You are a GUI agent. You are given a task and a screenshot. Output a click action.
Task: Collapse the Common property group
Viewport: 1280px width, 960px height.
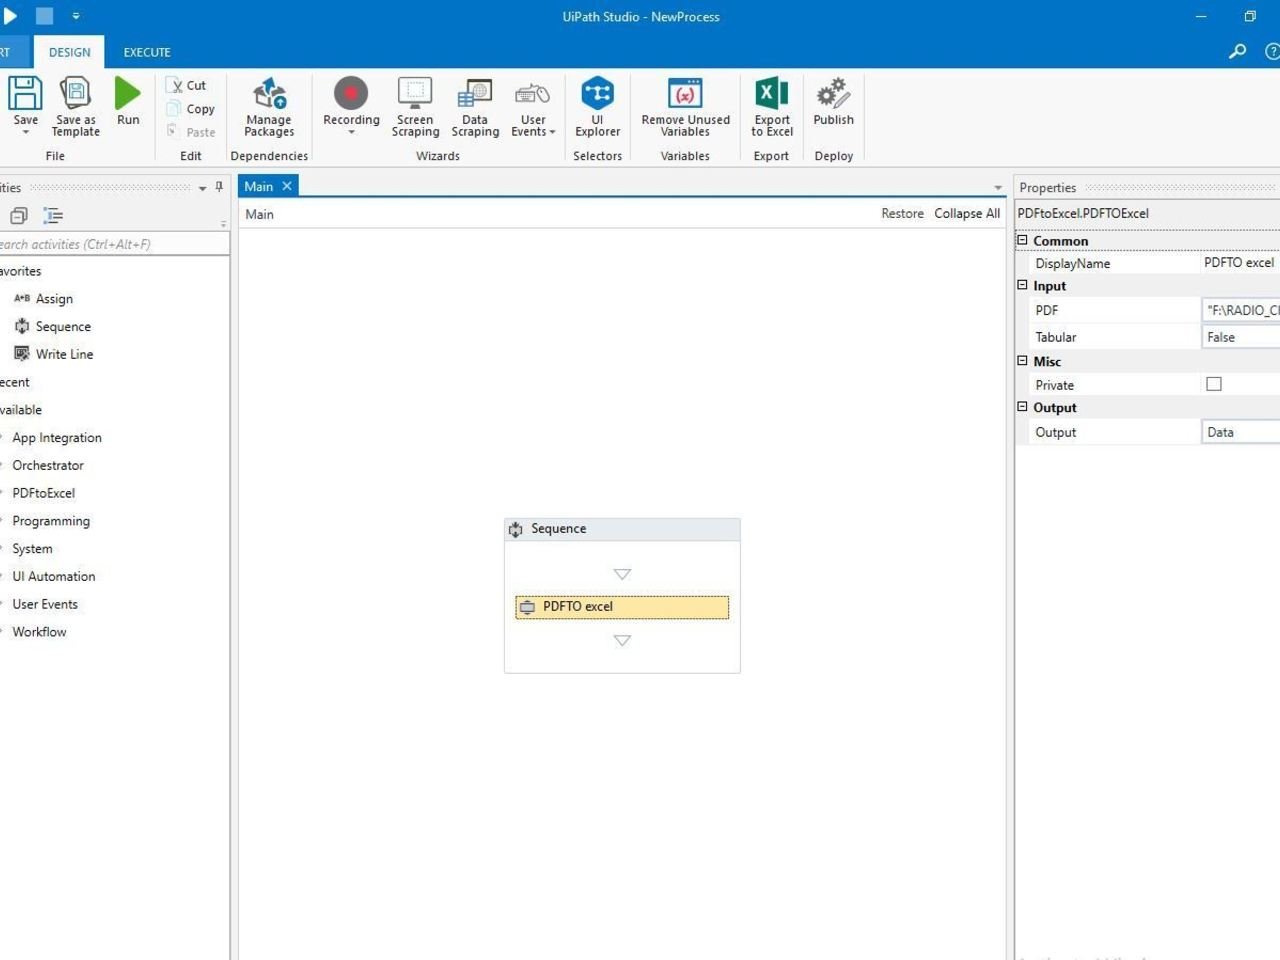click(1022, 240)
